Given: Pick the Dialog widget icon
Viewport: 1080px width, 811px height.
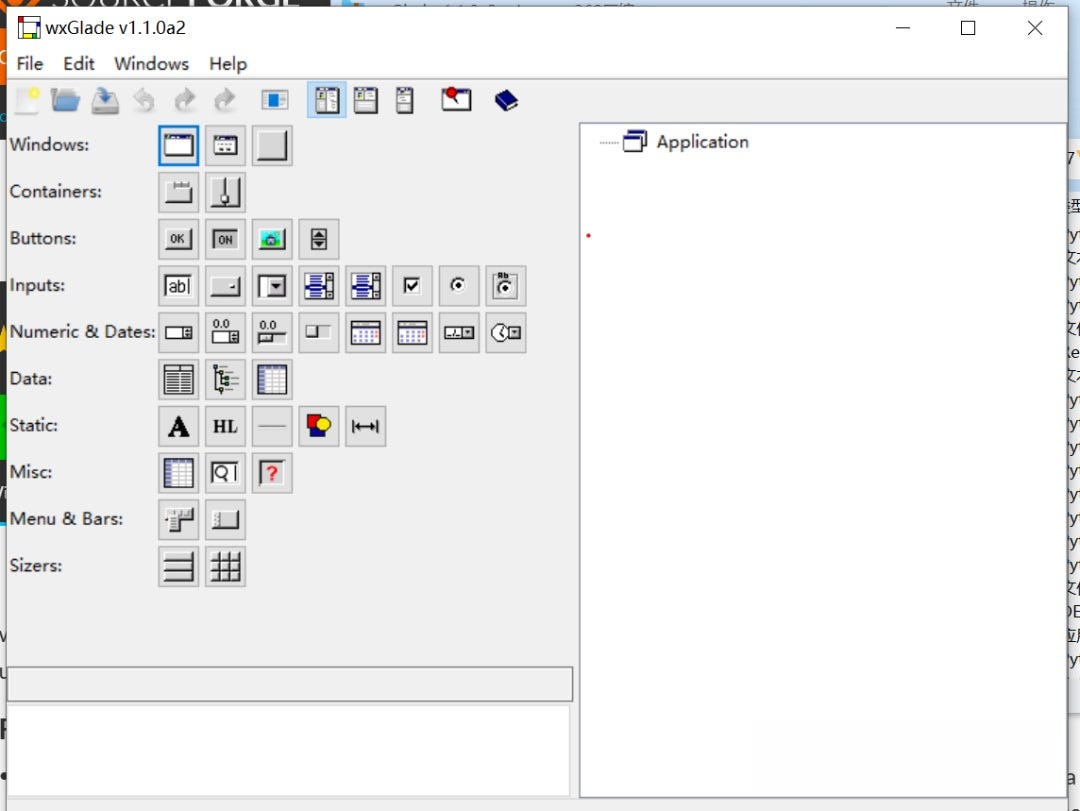Looking at the screenshot, I should tap(225, 145).
